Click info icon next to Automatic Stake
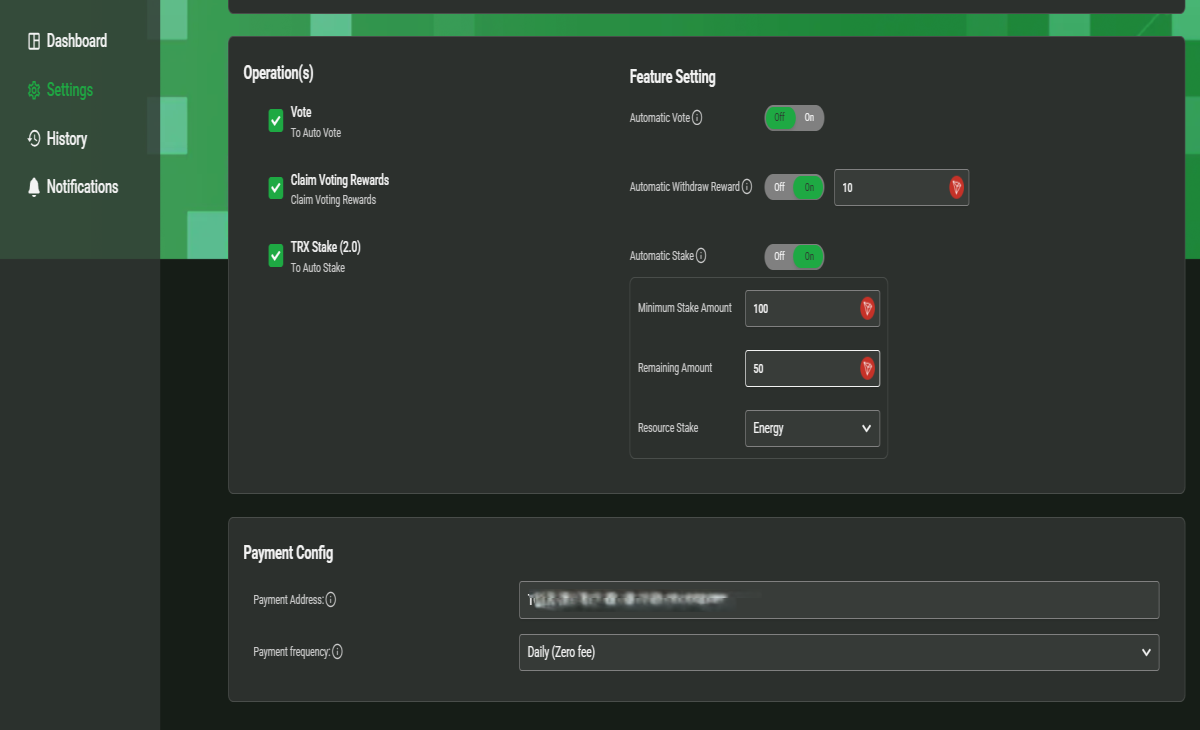 point(701,256)
